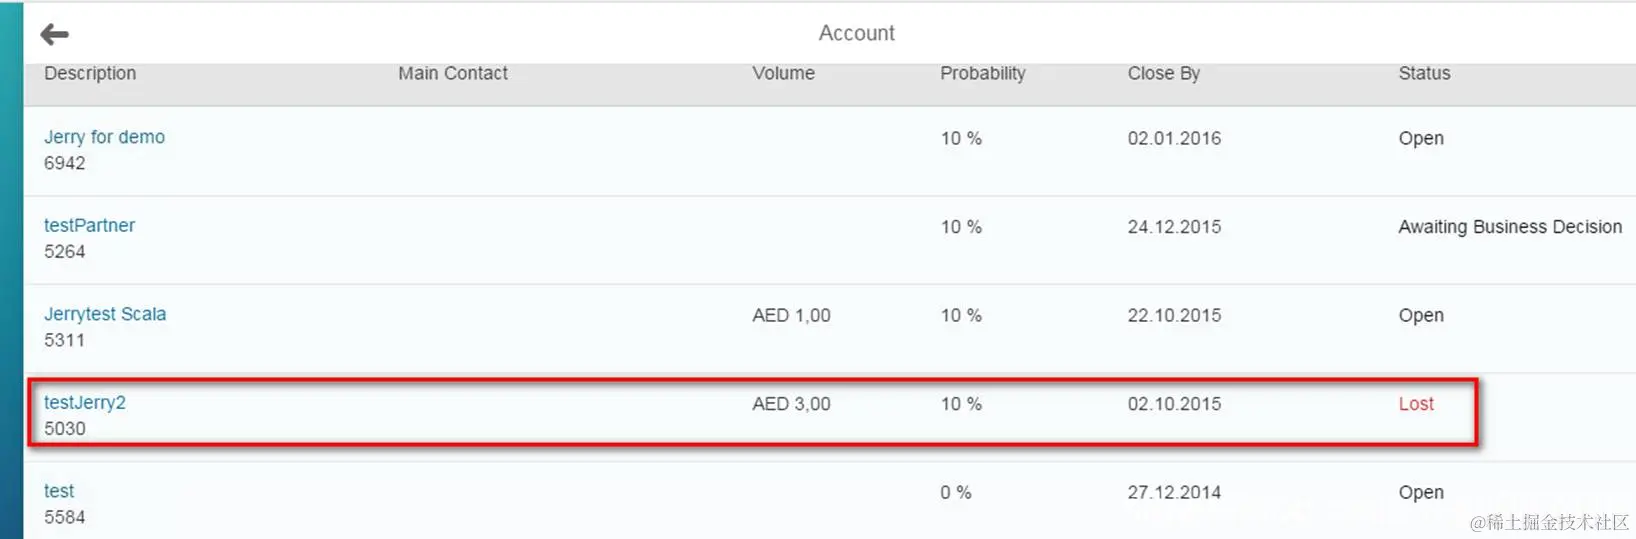
Task: Open the Jerry for demo opportunity
Action: 104,137
